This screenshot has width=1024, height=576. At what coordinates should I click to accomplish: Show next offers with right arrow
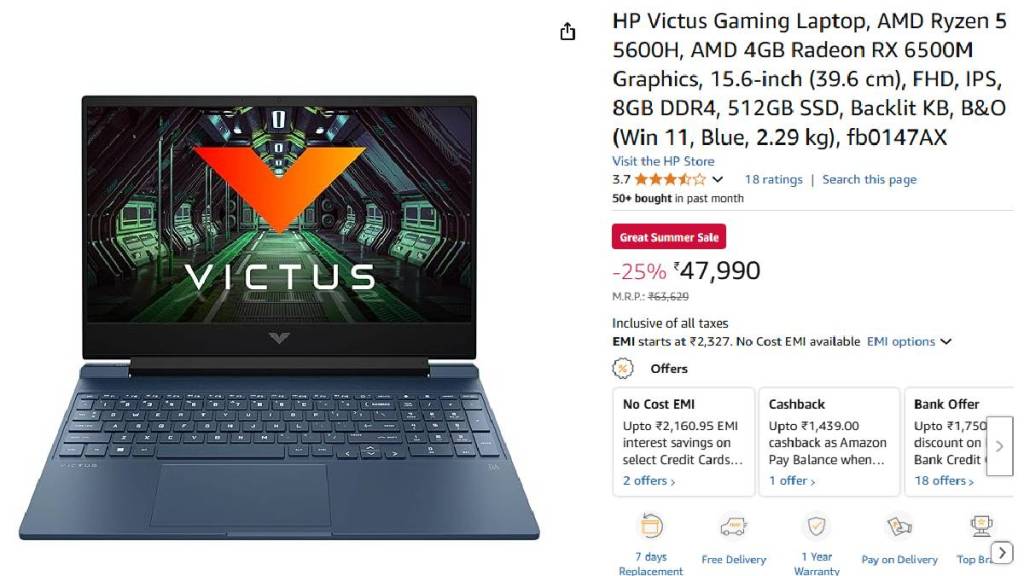click(999, 447)
